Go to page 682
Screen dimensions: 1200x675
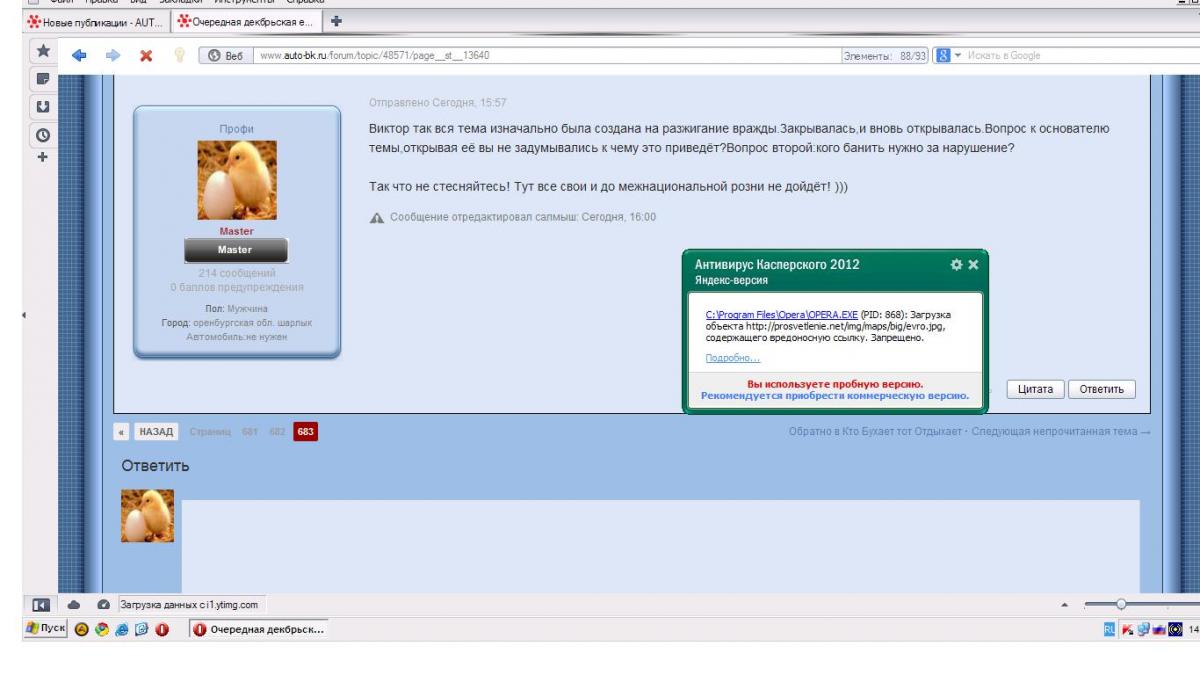click(277, 432)
